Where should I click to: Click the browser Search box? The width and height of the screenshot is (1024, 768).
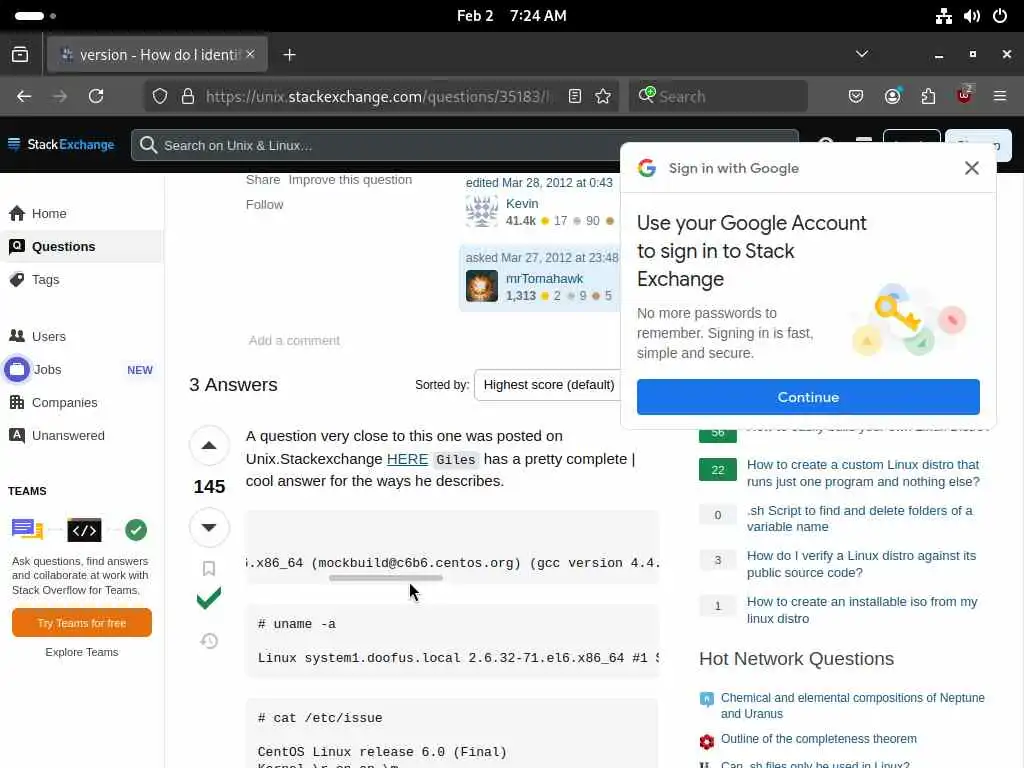point(718,96)
